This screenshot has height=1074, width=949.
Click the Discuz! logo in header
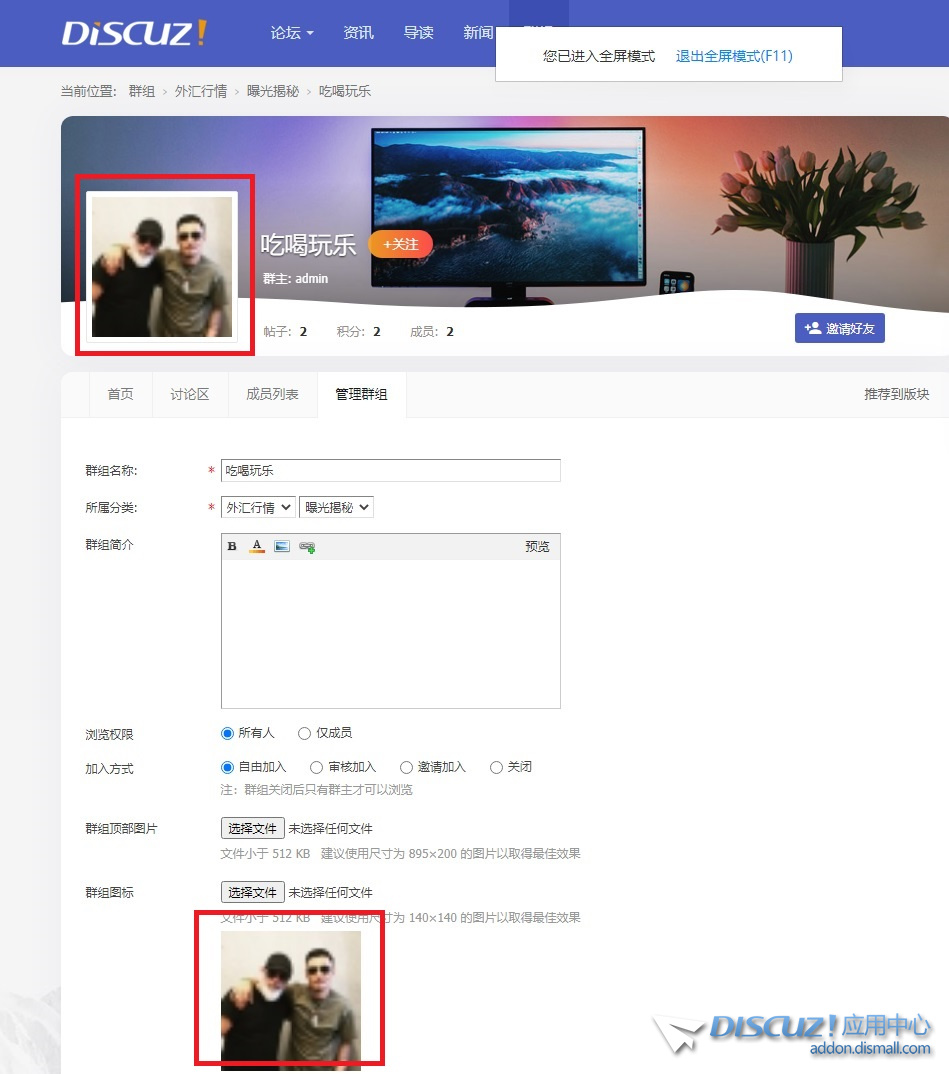134,33
